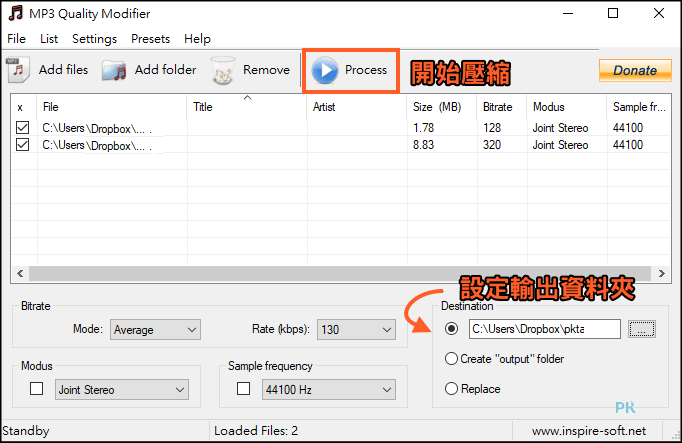Screen dimensions: 682x443
Task: Open the List menu
Action: coord(49,39)
